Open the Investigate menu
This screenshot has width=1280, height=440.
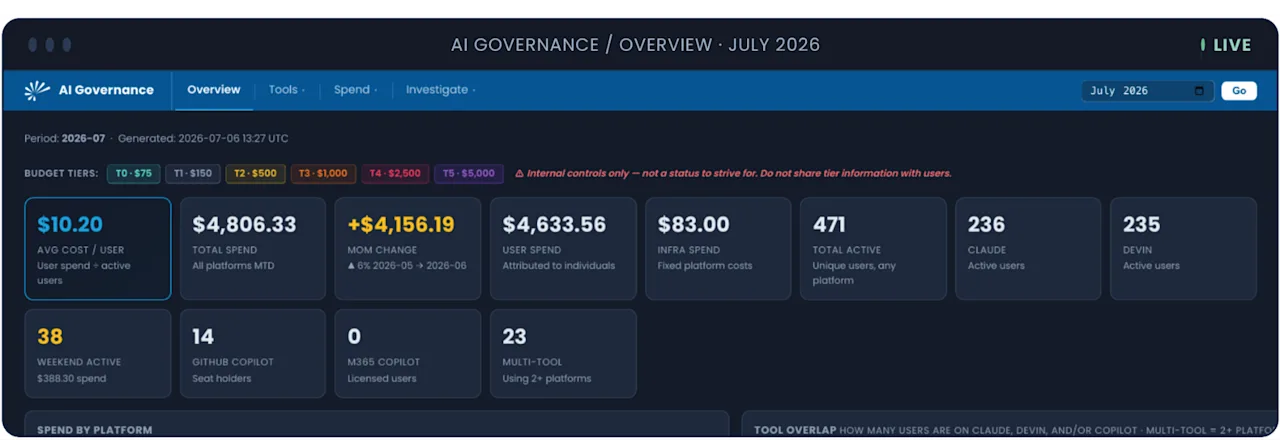click(x=440, y=90)
